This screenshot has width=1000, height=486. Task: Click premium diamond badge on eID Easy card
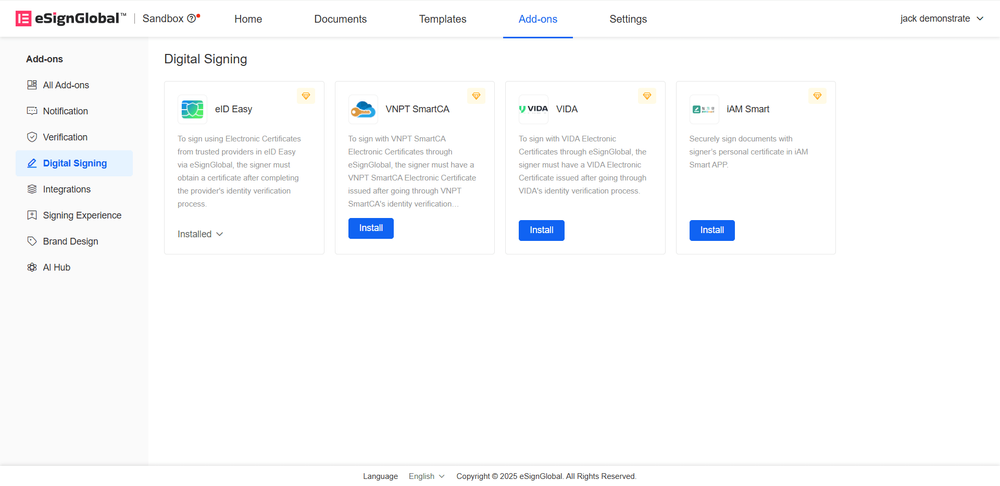306,96
